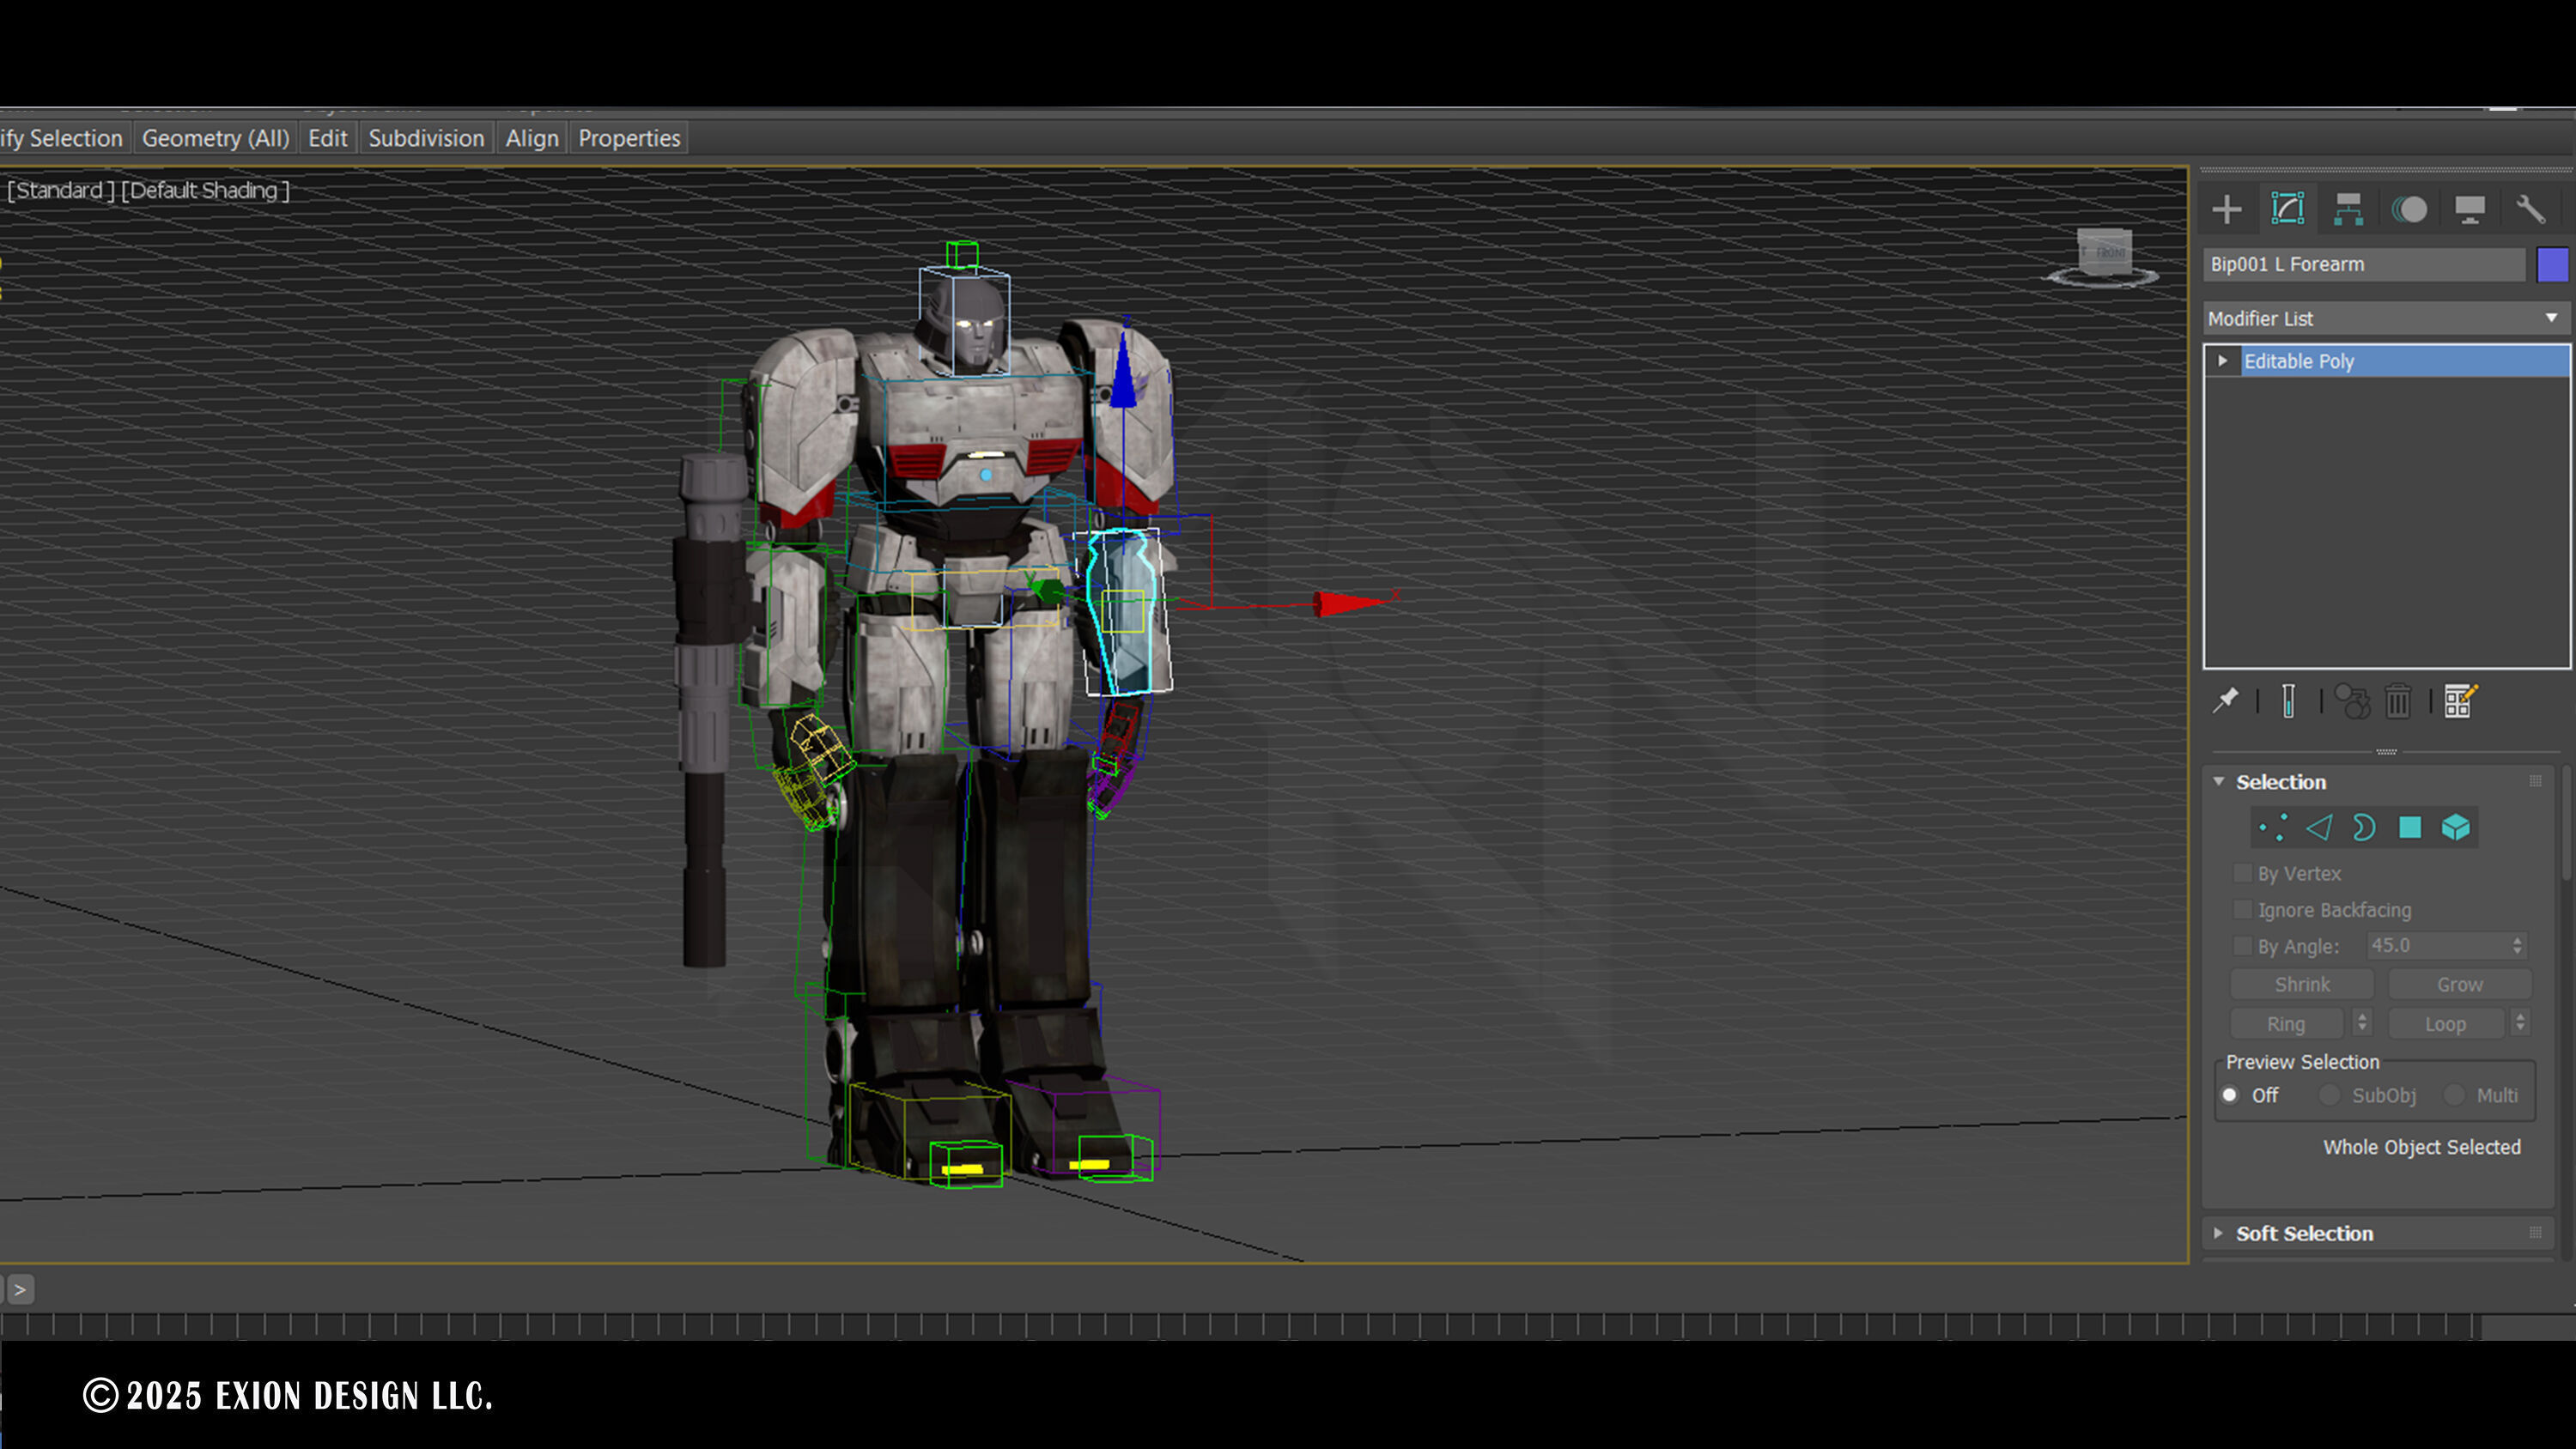Click the Ring spinner arrows
Viewport: 2576px width, 1449px height.
2362,1023
